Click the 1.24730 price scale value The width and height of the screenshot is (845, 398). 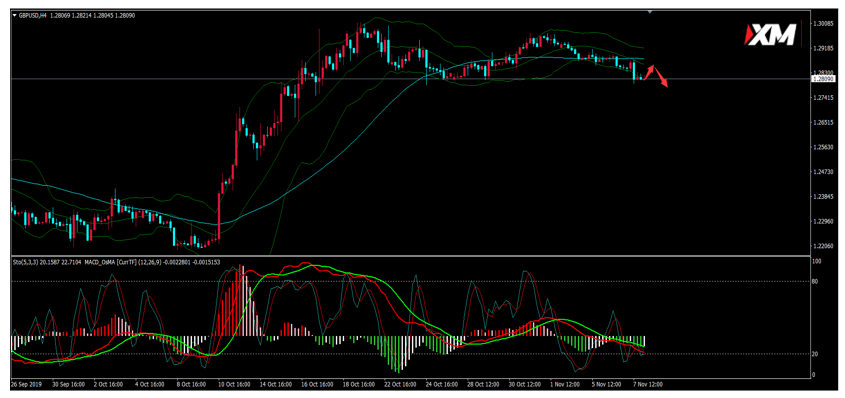pos(822,172)
